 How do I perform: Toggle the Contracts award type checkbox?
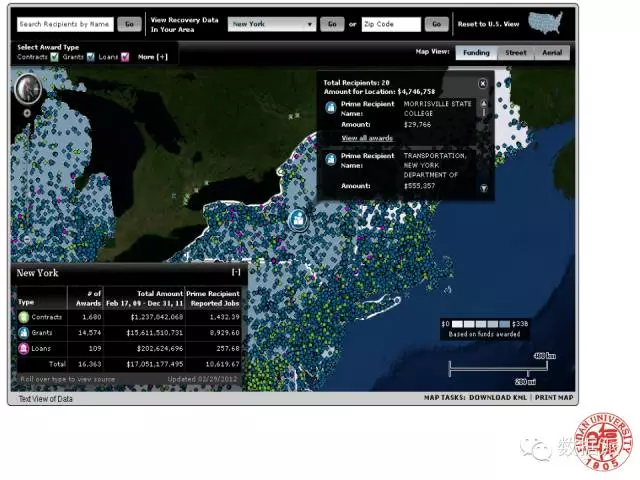54,57
